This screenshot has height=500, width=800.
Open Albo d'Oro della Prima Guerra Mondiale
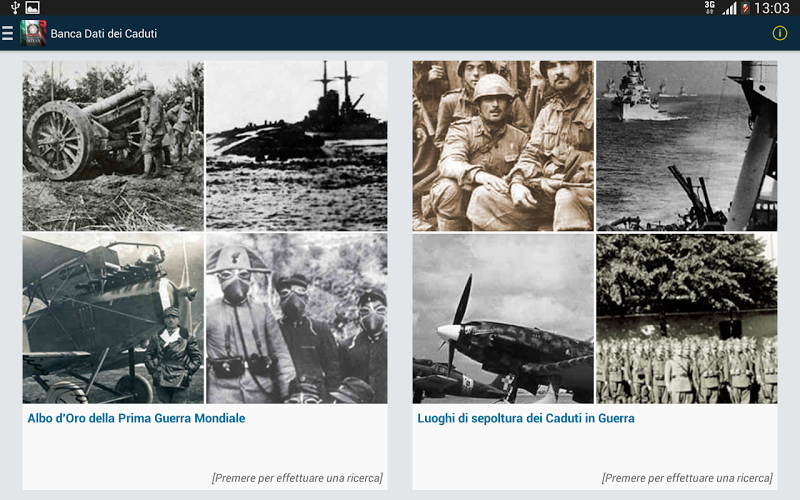tap(136, 418)
